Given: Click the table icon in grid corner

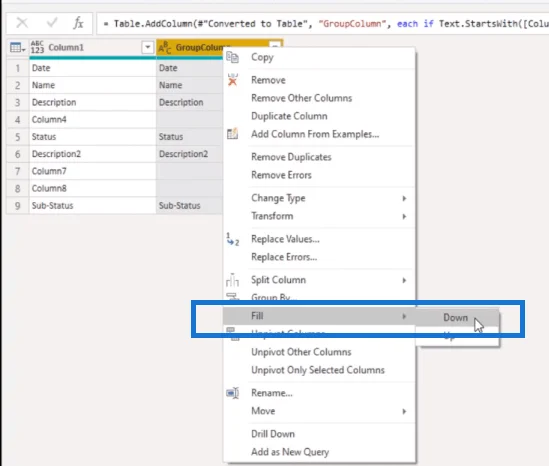Looking at the screenshot, I should pyautogui.click(x=18, y=47).
